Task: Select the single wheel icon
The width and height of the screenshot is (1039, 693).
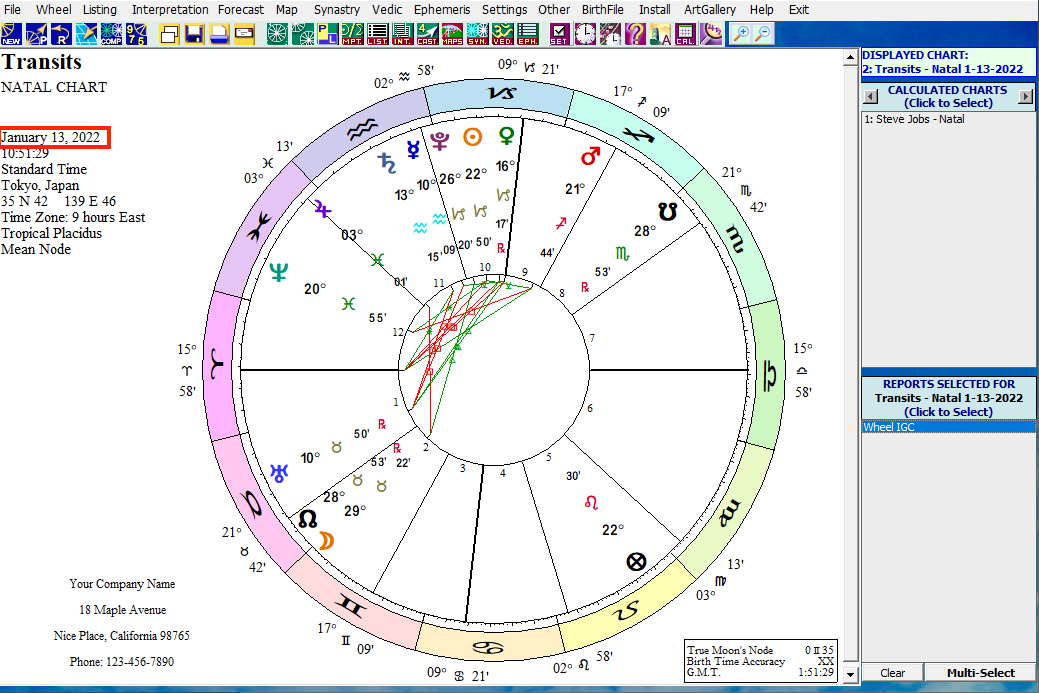Action: click(277, 34)
